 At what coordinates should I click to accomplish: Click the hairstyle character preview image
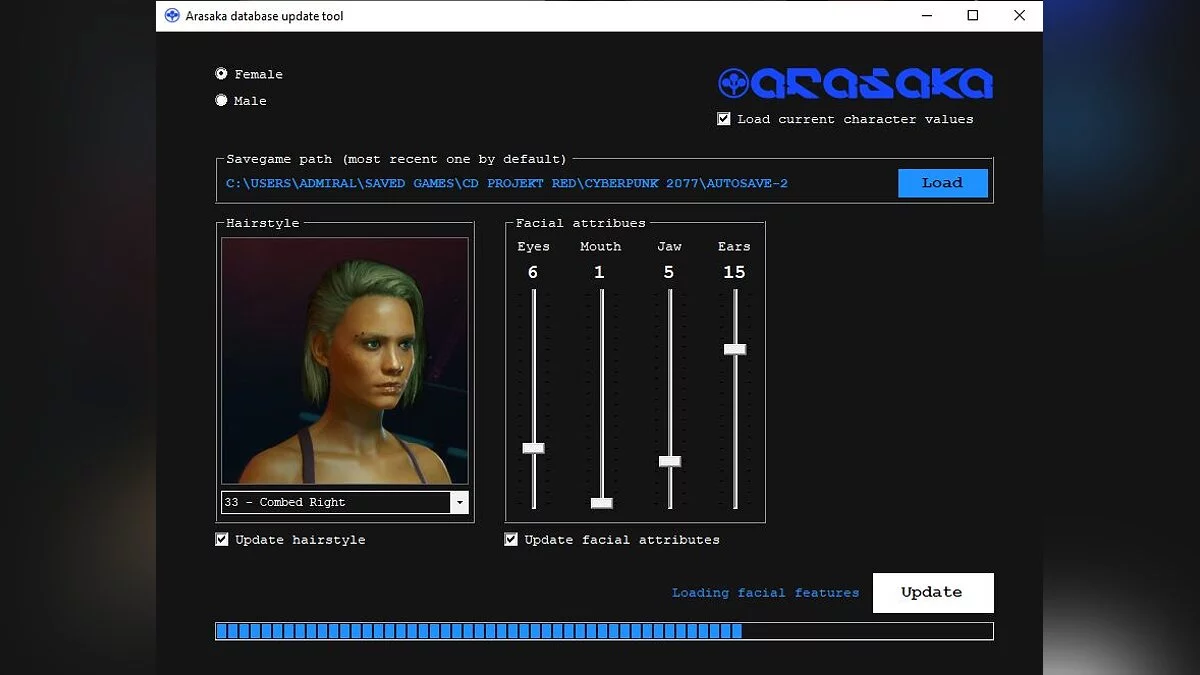344,361
